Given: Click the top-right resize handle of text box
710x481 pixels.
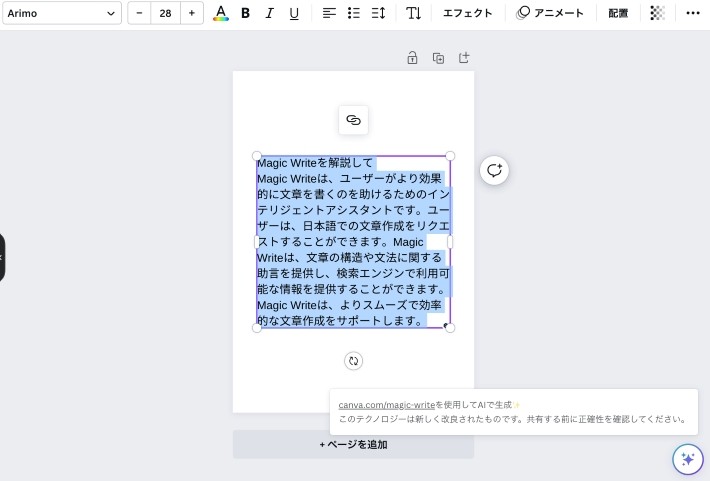Looking at the screenshot, I should click(x=450, y=156).
